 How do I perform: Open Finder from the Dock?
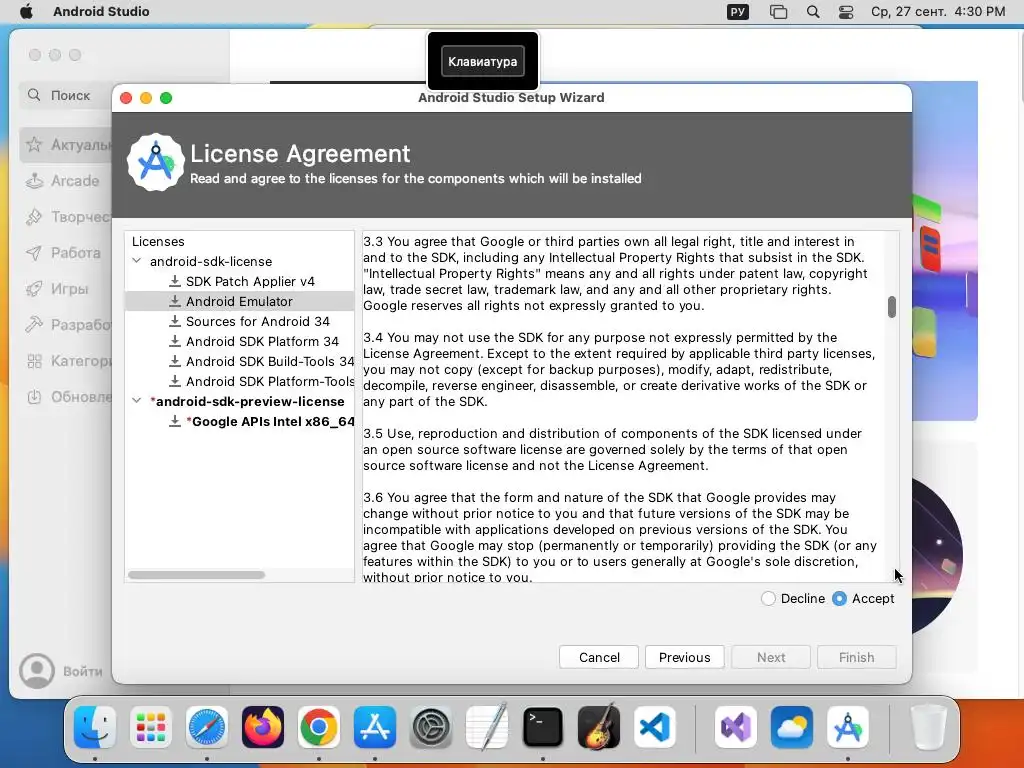pyautogui.click(x=95, y=727)
